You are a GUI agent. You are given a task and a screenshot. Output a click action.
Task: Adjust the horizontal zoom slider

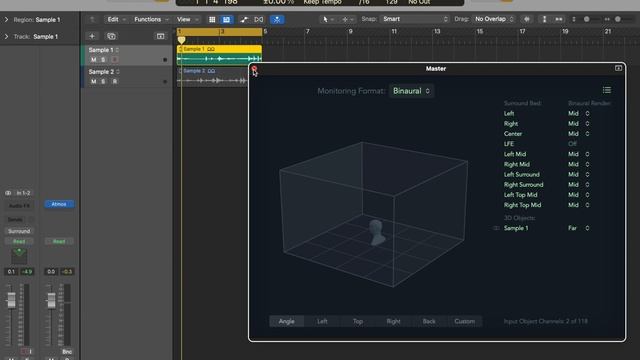(x=618, y=19)
